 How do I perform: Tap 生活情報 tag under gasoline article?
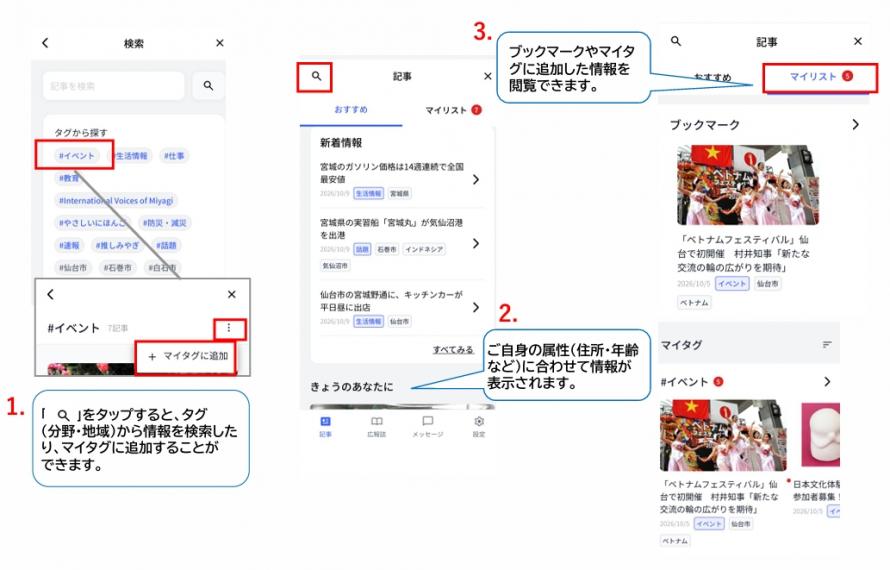pyautogui.click(x=368, y=194)
